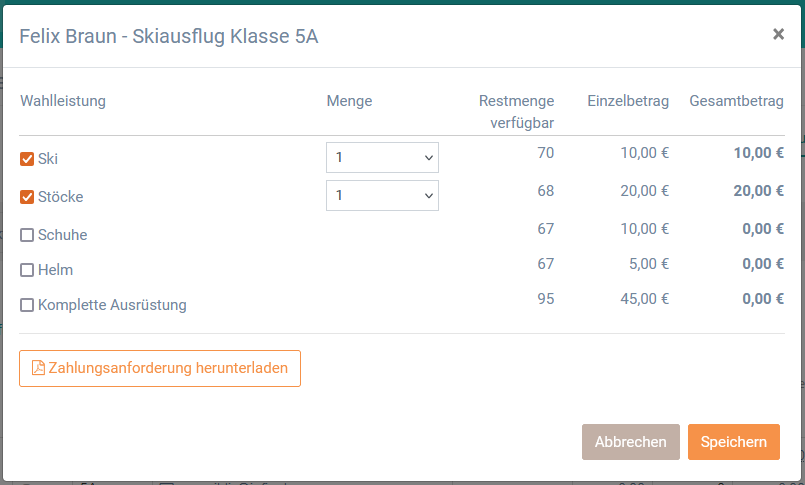The width and height of the screenshot is (805, 485).
Task: Click the Gesamtbetrag column header
Action: [736, 101]
